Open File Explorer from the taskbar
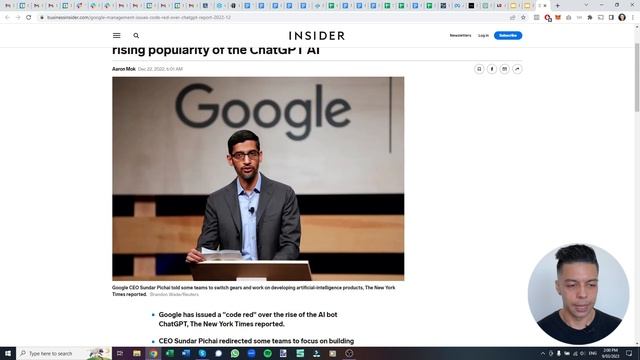Screen dimensions: 640x360 137,353
